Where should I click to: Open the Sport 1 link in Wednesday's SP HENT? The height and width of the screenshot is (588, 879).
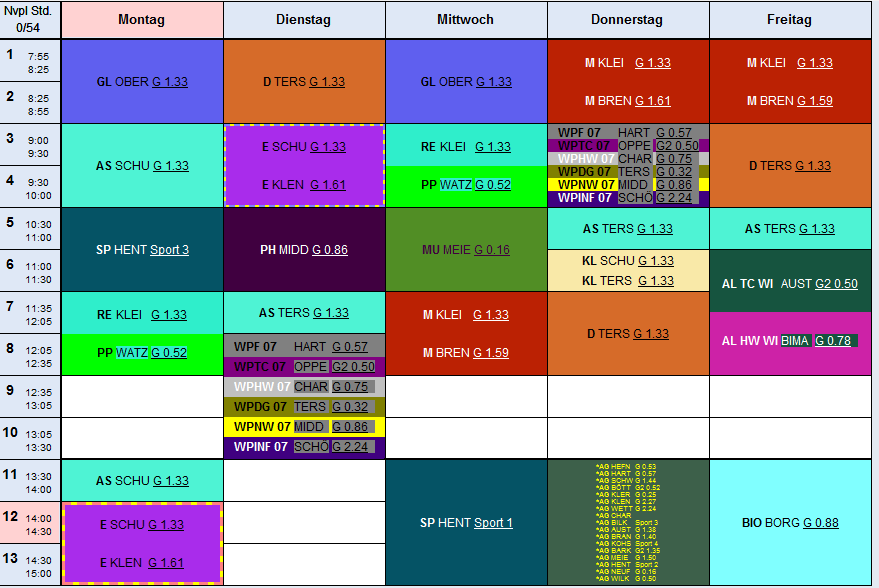tap(493, 523)
